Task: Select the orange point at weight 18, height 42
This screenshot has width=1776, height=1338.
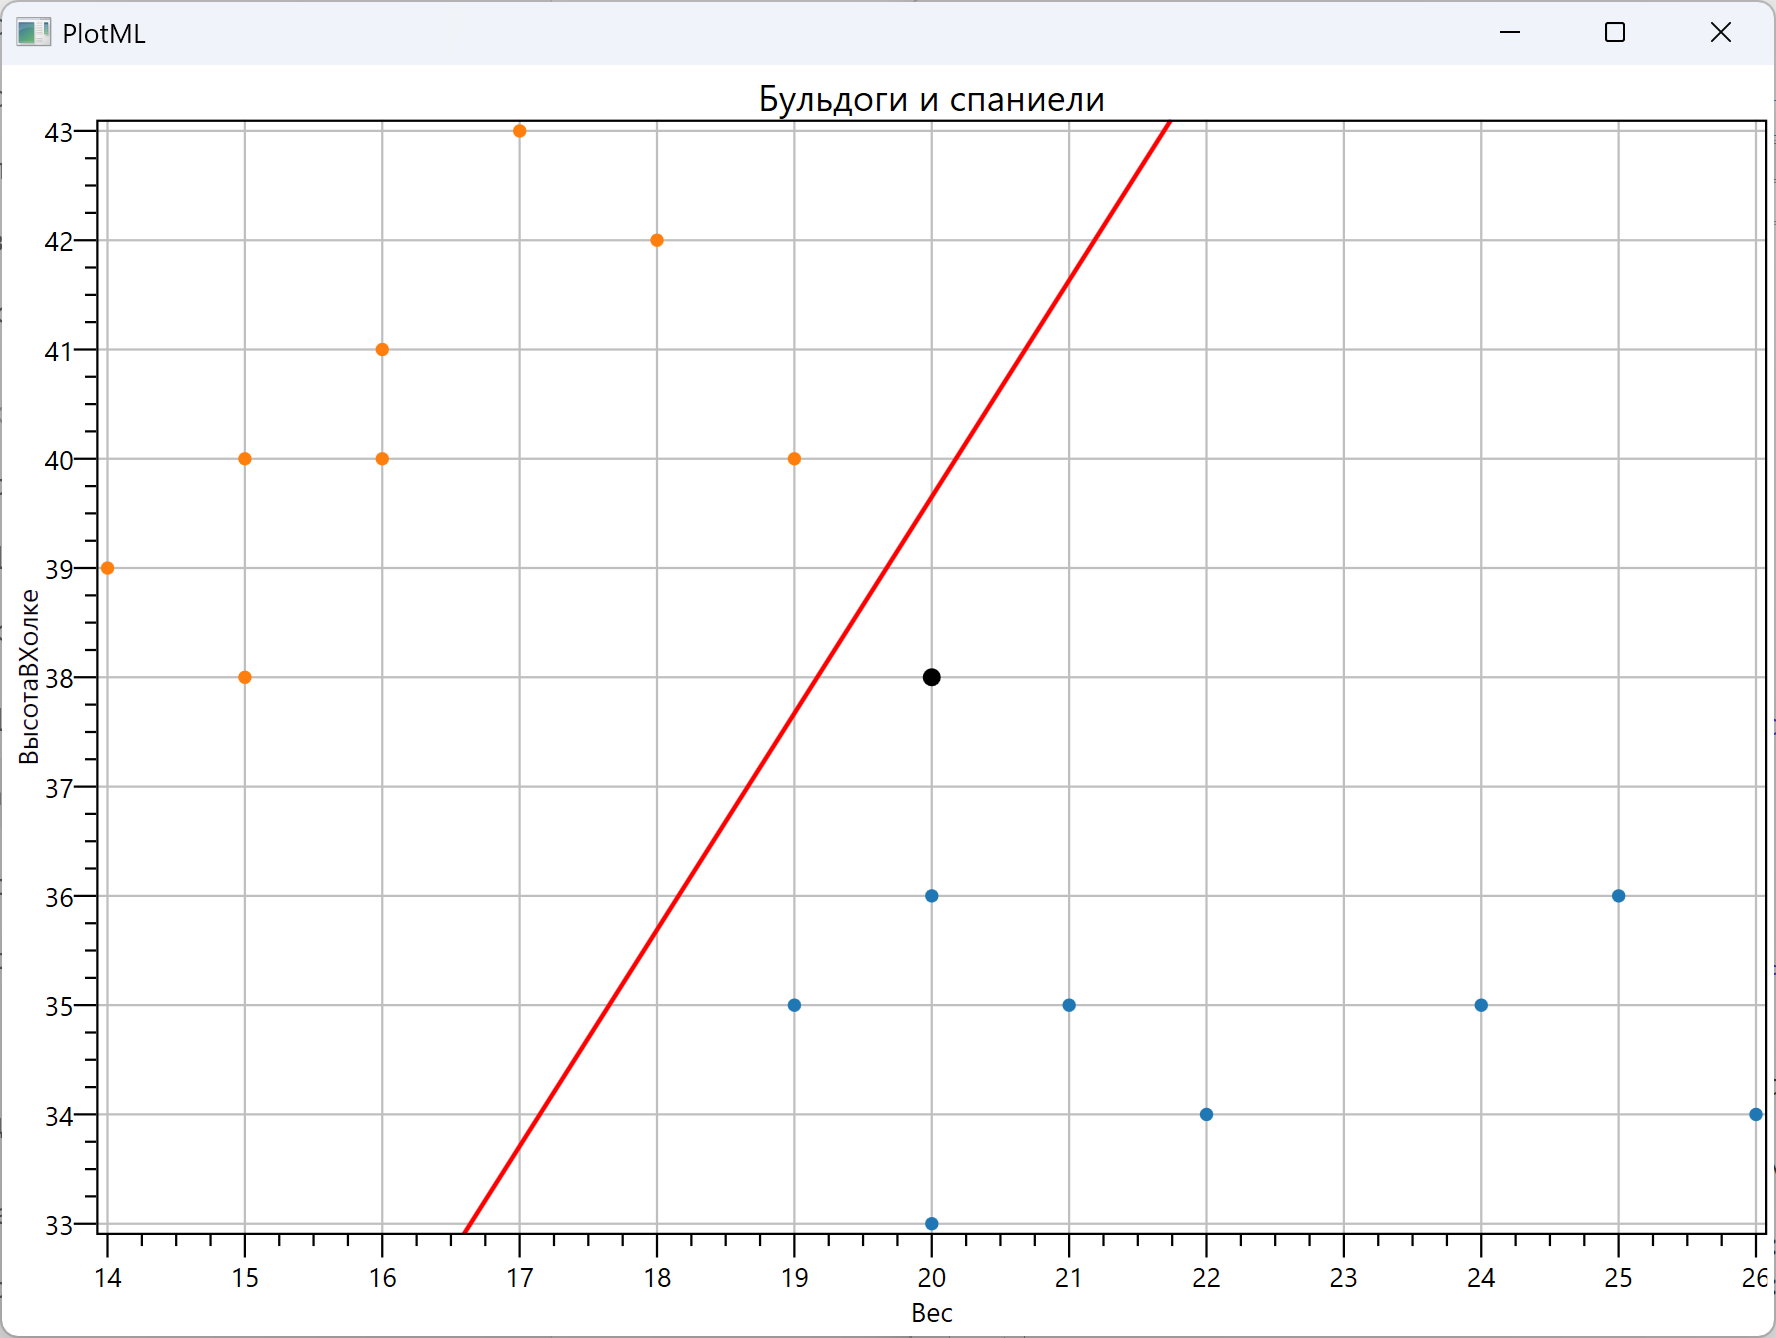Action: pyautogui.click(x=657, y=240)
